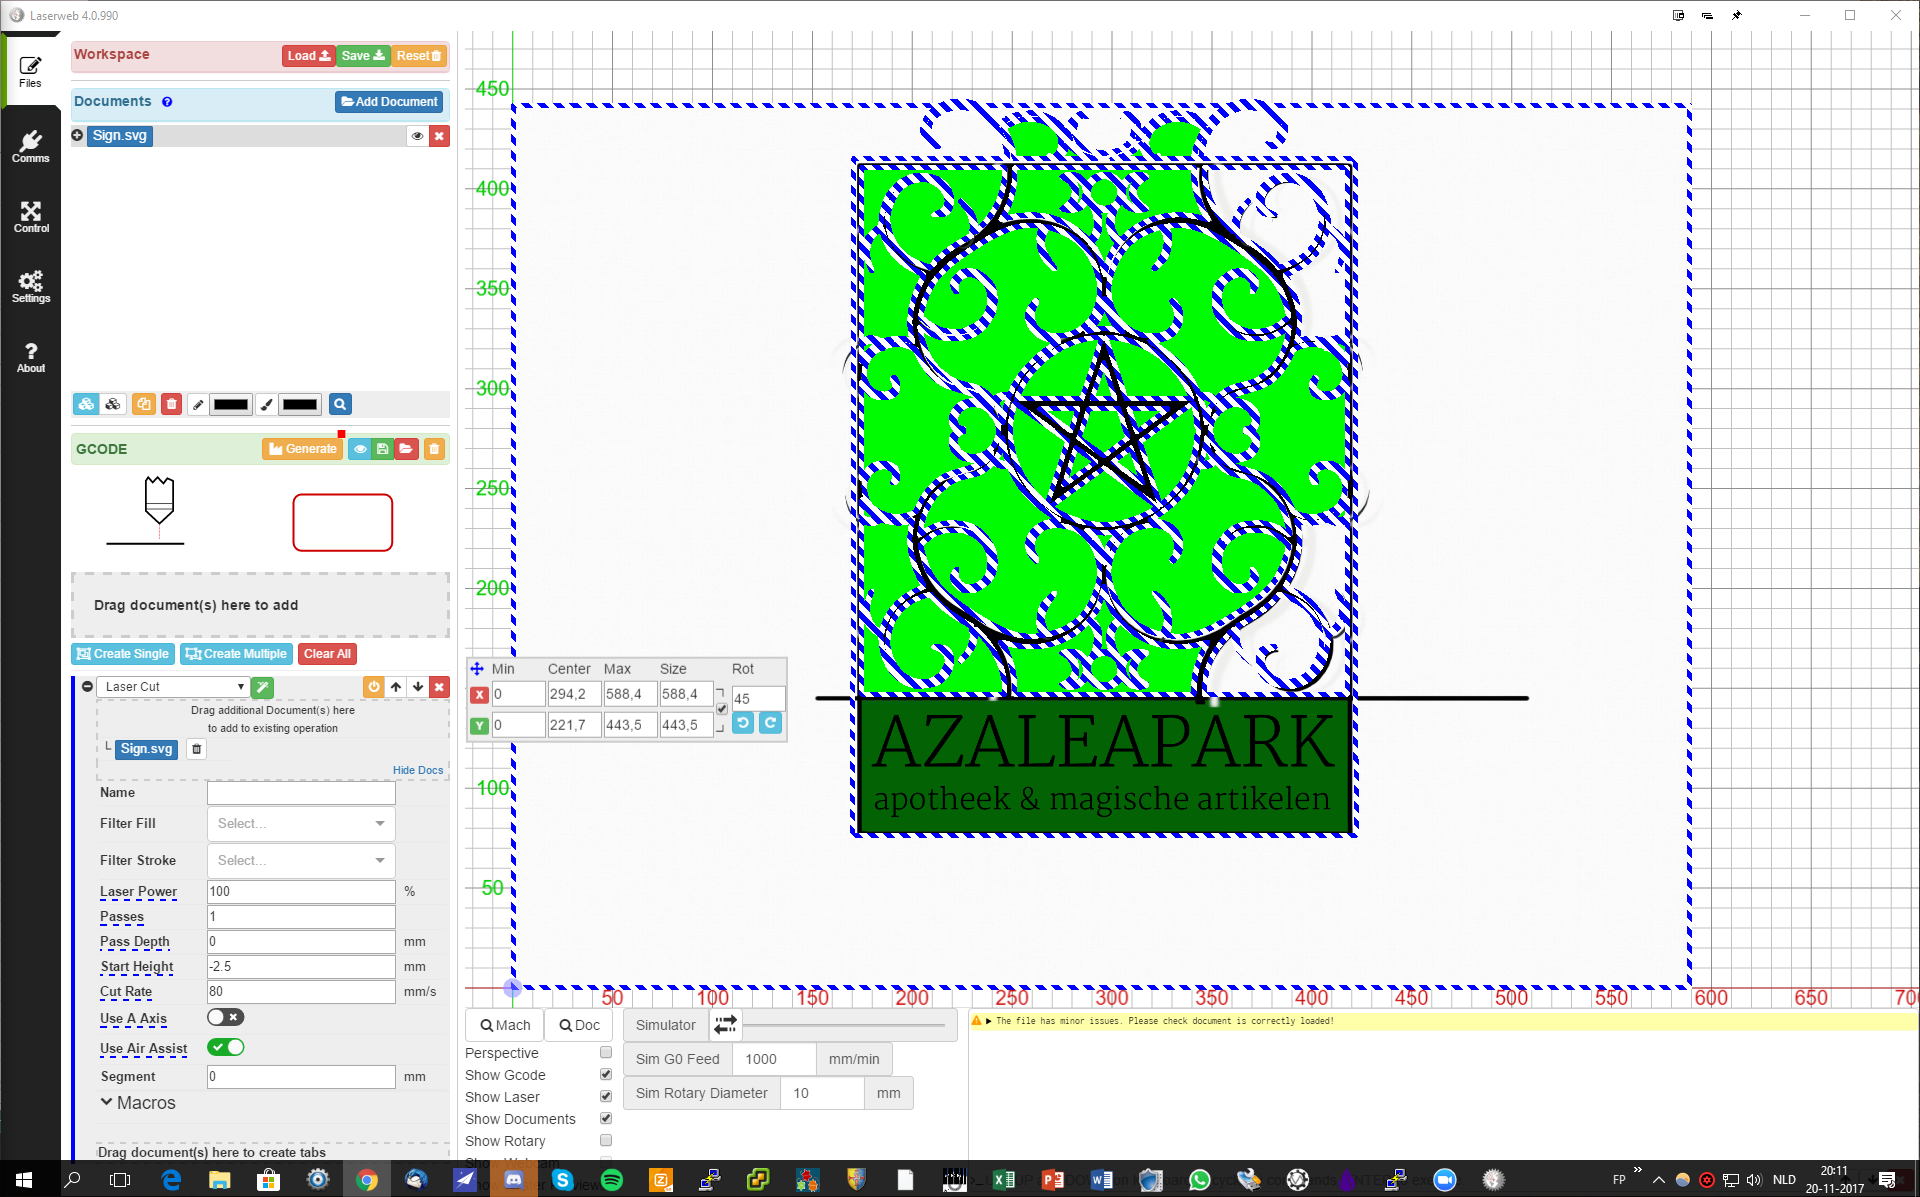Image resolution: width=1920 pixels, height=1197 pixels.
Task: Disable the Use Air Assist switch
Action: pyautogui.click(x=225, y=1047)
